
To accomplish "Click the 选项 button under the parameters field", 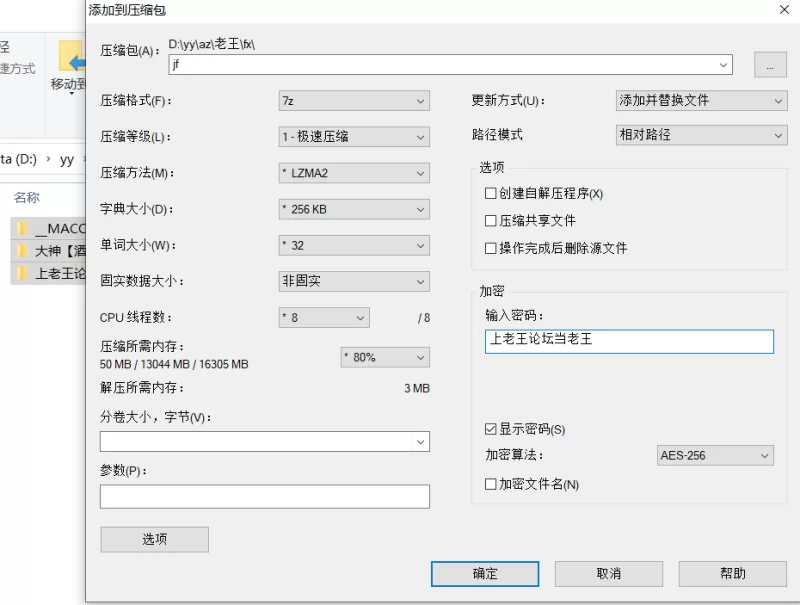I will click(x=155, y=539).
